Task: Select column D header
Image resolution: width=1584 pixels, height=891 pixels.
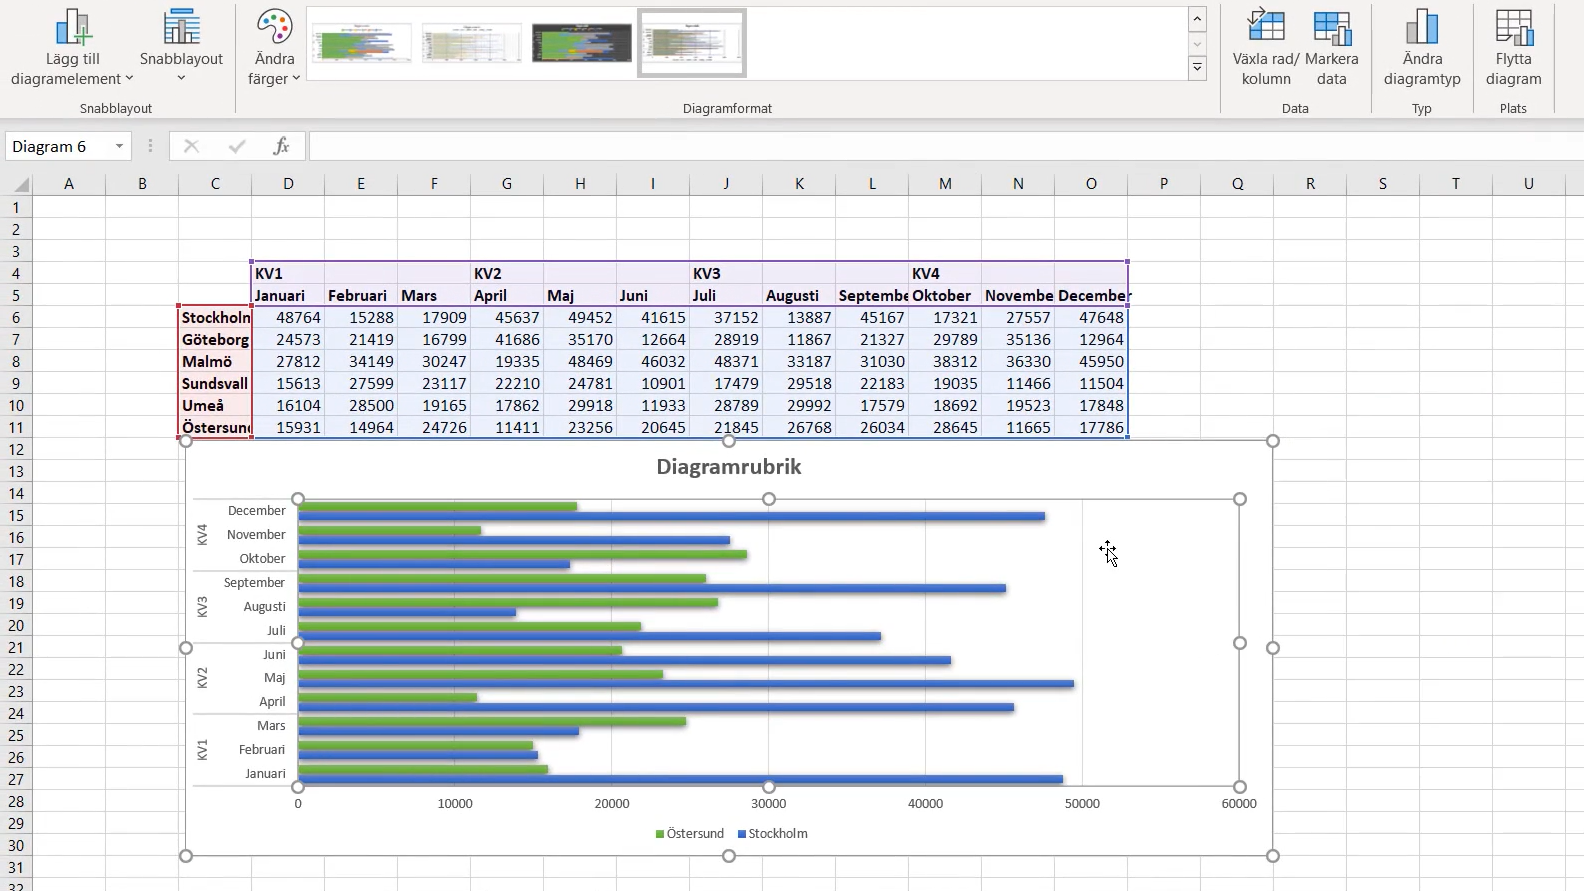Action: point(288,183)
